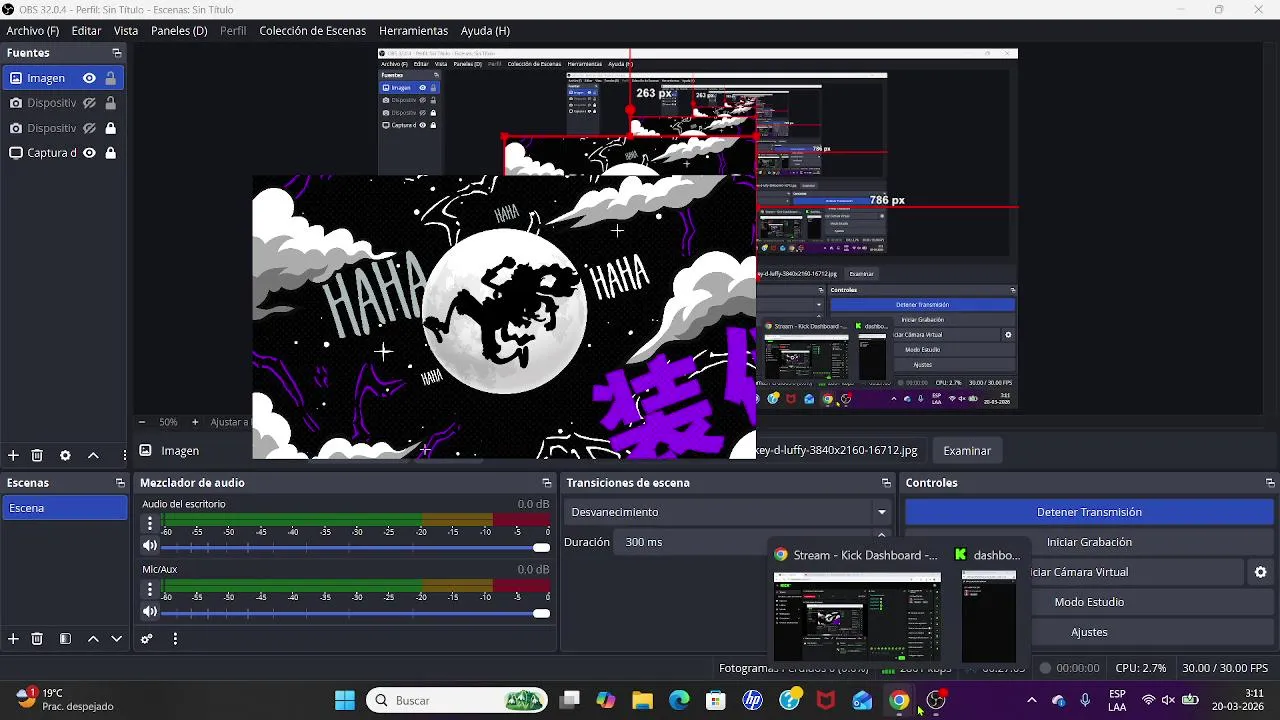
Task: Show the first Dispositiv source via crossed eye
Action: pyautogui.click(x=89, y=103)
